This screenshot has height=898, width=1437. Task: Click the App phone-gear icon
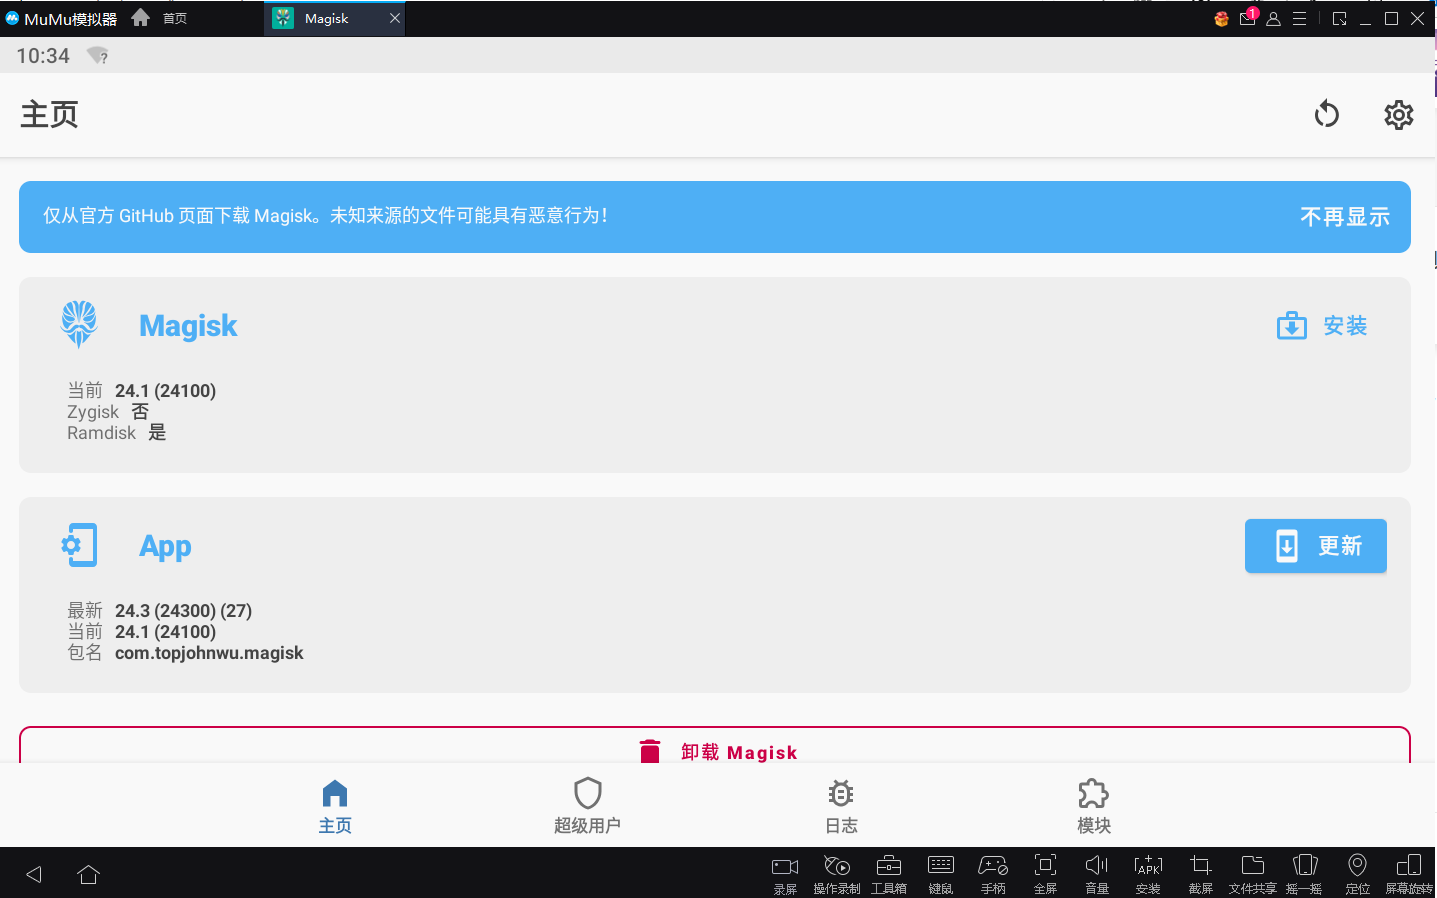click(x=79, y=545)
